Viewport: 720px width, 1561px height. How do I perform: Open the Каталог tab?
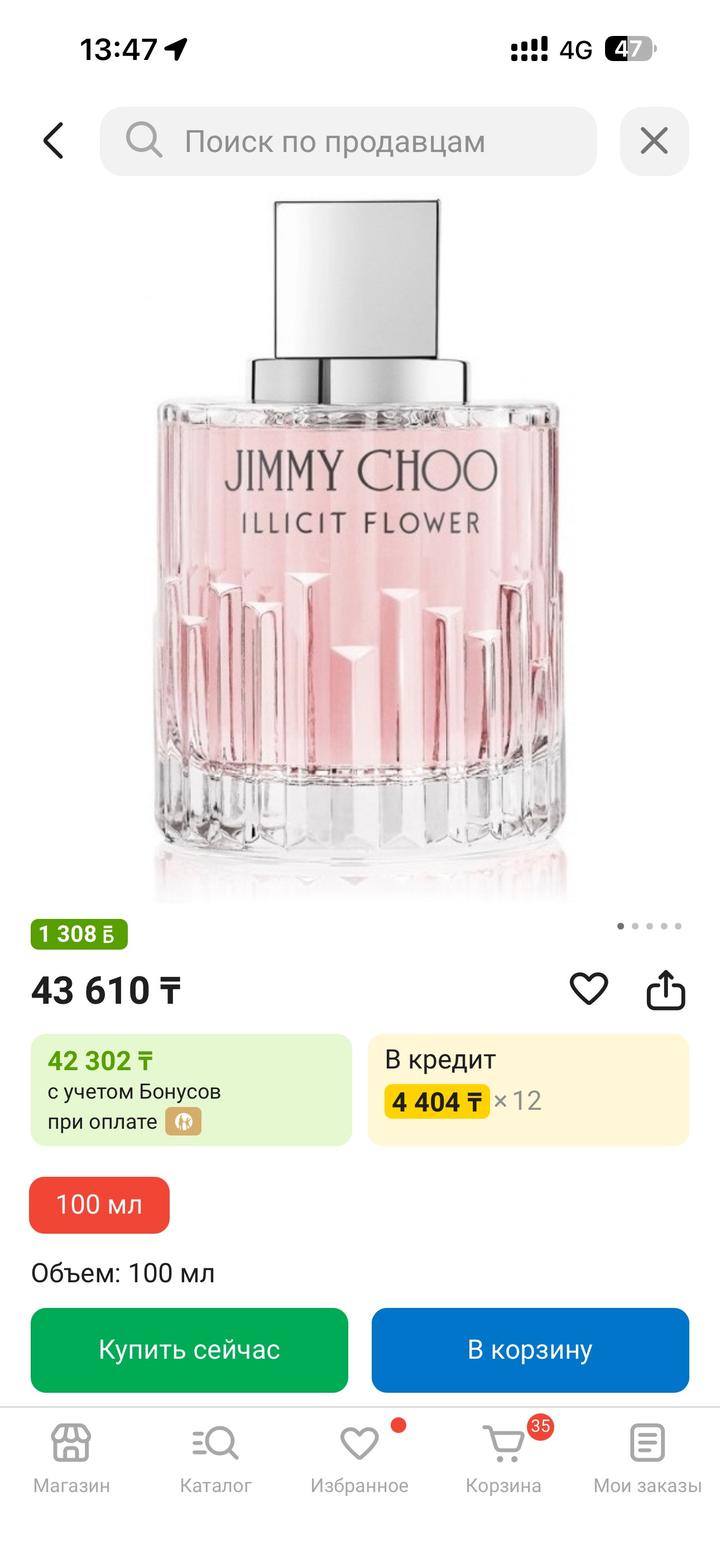click(216, 1459)
